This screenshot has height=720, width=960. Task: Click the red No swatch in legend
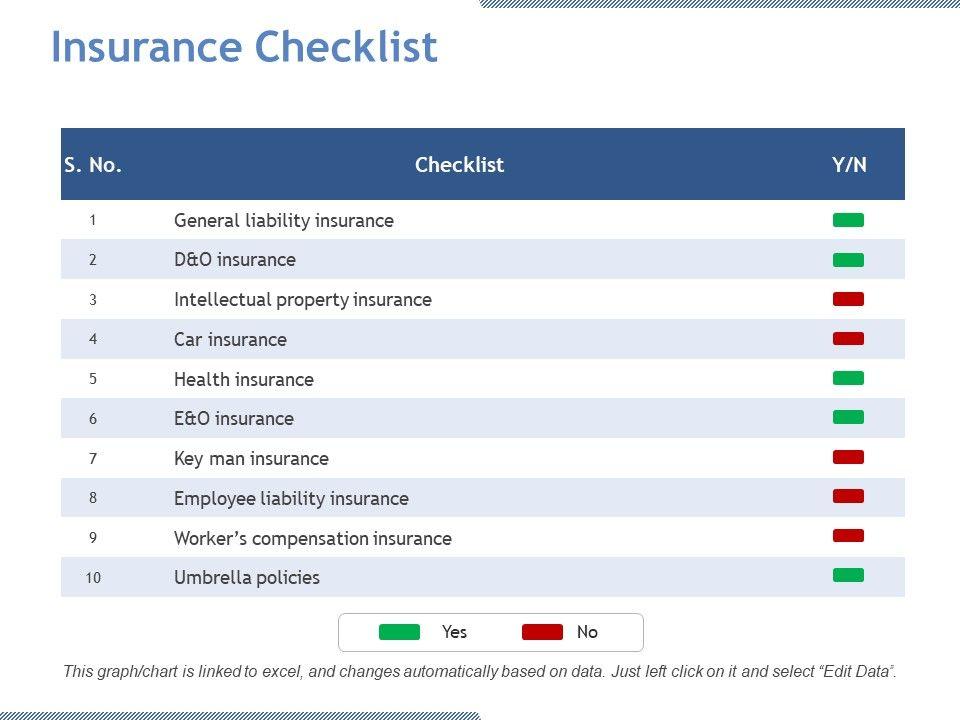coord(542,632)
